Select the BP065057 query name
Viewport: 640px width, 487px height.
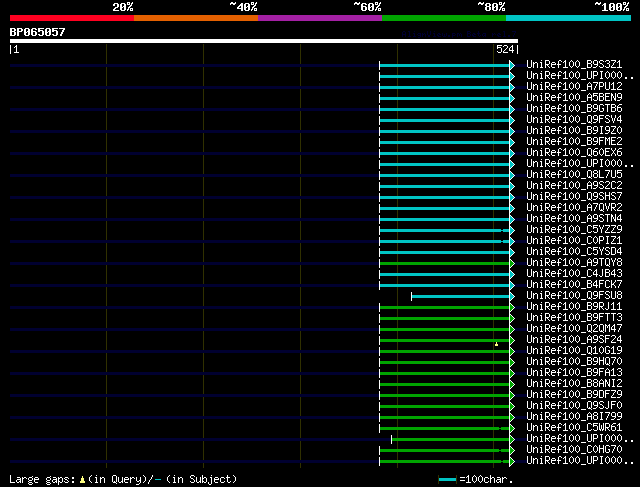(38, 32)
